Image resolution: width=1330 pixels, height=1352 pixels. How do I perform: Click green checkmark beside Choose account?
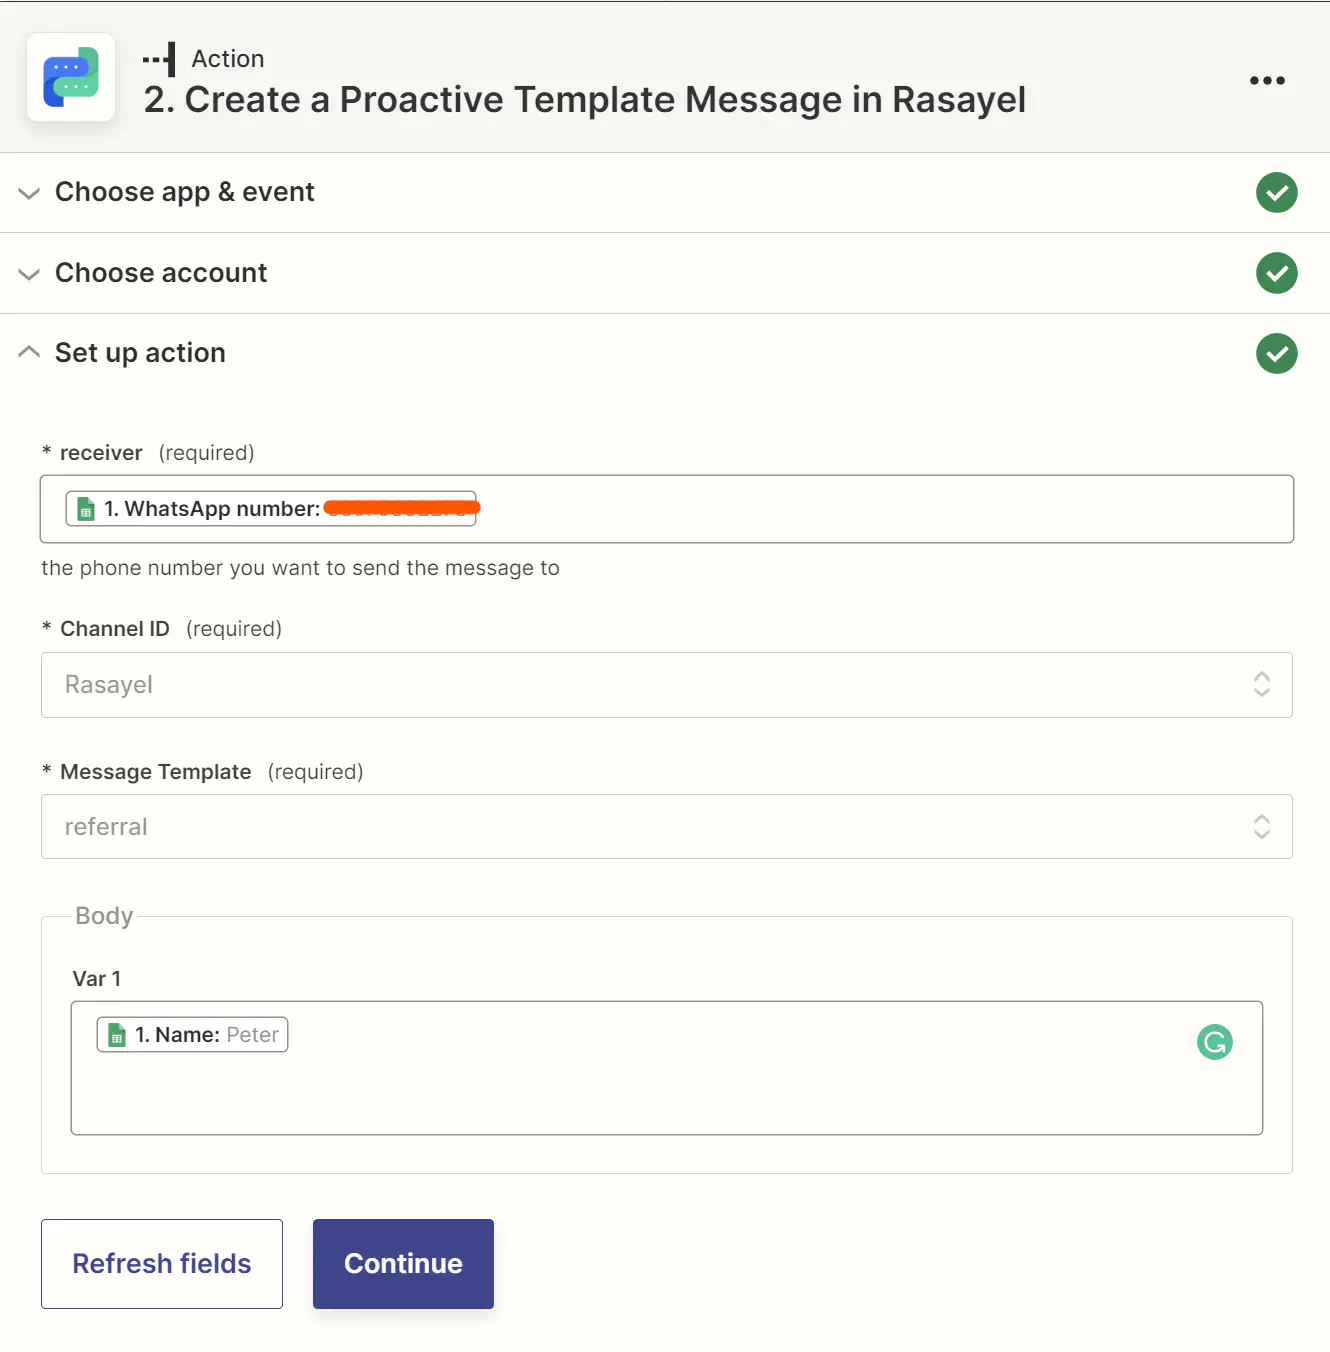point(1276,273)
